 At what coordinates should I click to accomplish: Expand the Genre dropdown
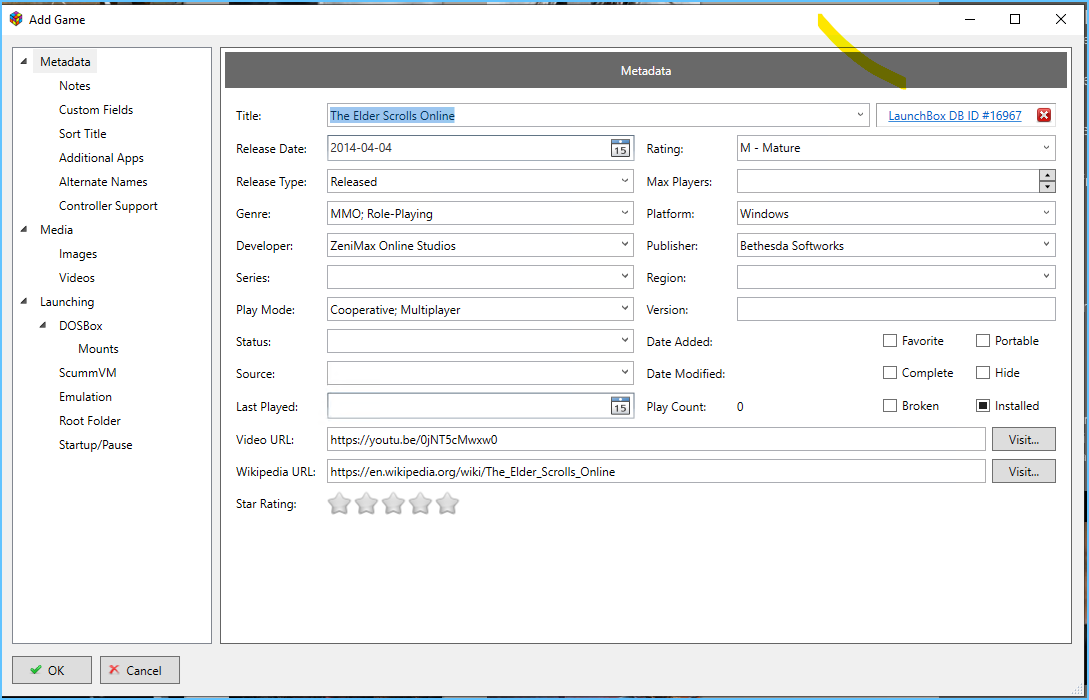[624, 213]
